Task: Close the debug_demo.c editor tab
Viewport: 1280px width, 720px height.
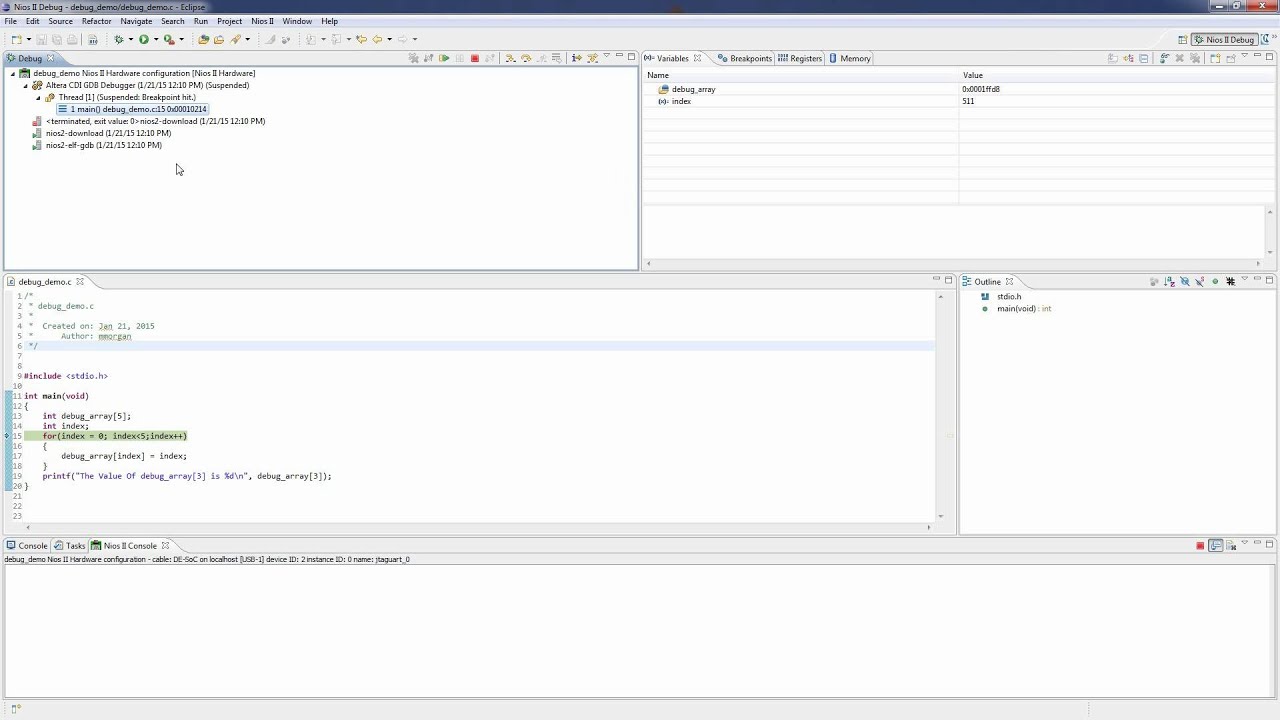Action: click(x=80, y=282)
